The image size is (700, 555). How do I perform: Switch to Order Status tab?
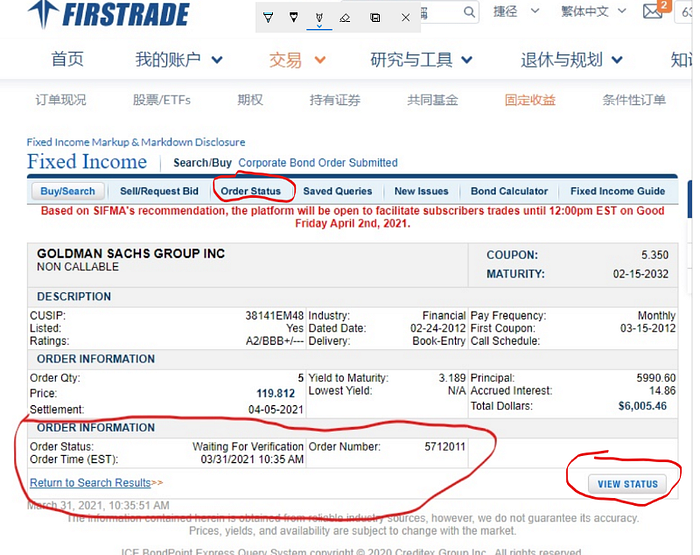[x=251, y=191]
